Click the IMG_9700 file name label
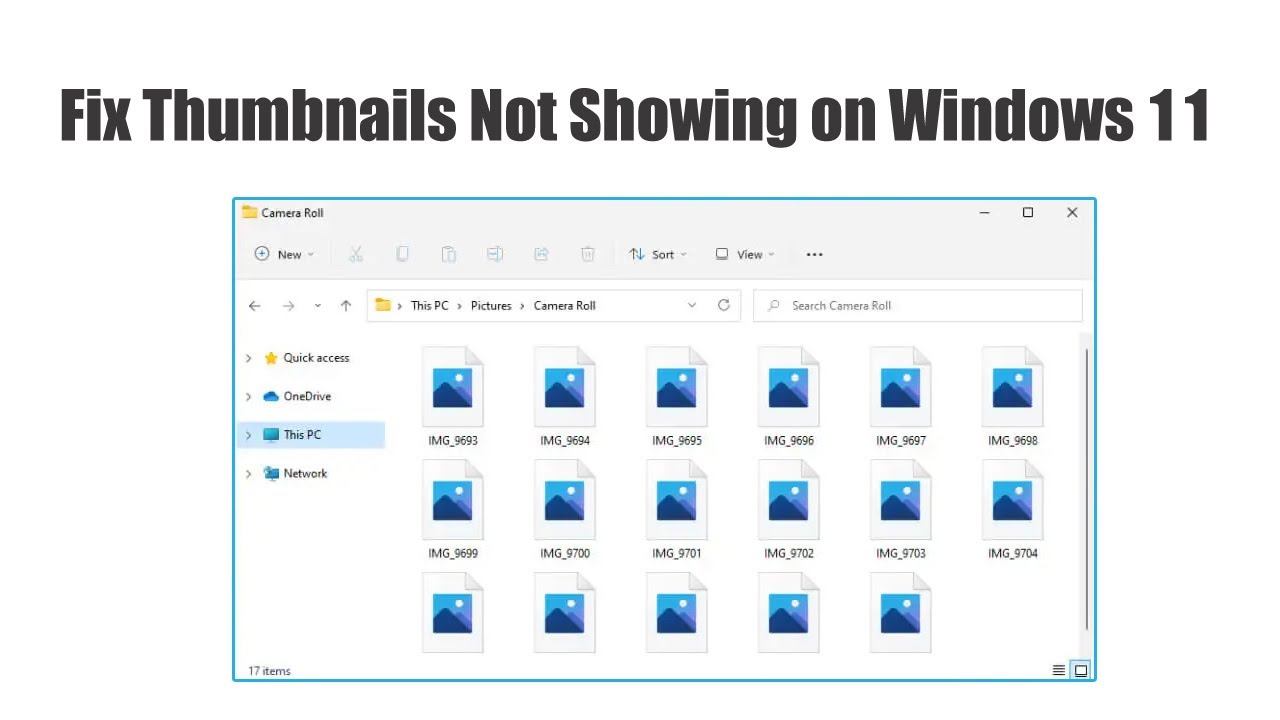The height and width of the screenshot is (720, 1280). tap(565, 553)
